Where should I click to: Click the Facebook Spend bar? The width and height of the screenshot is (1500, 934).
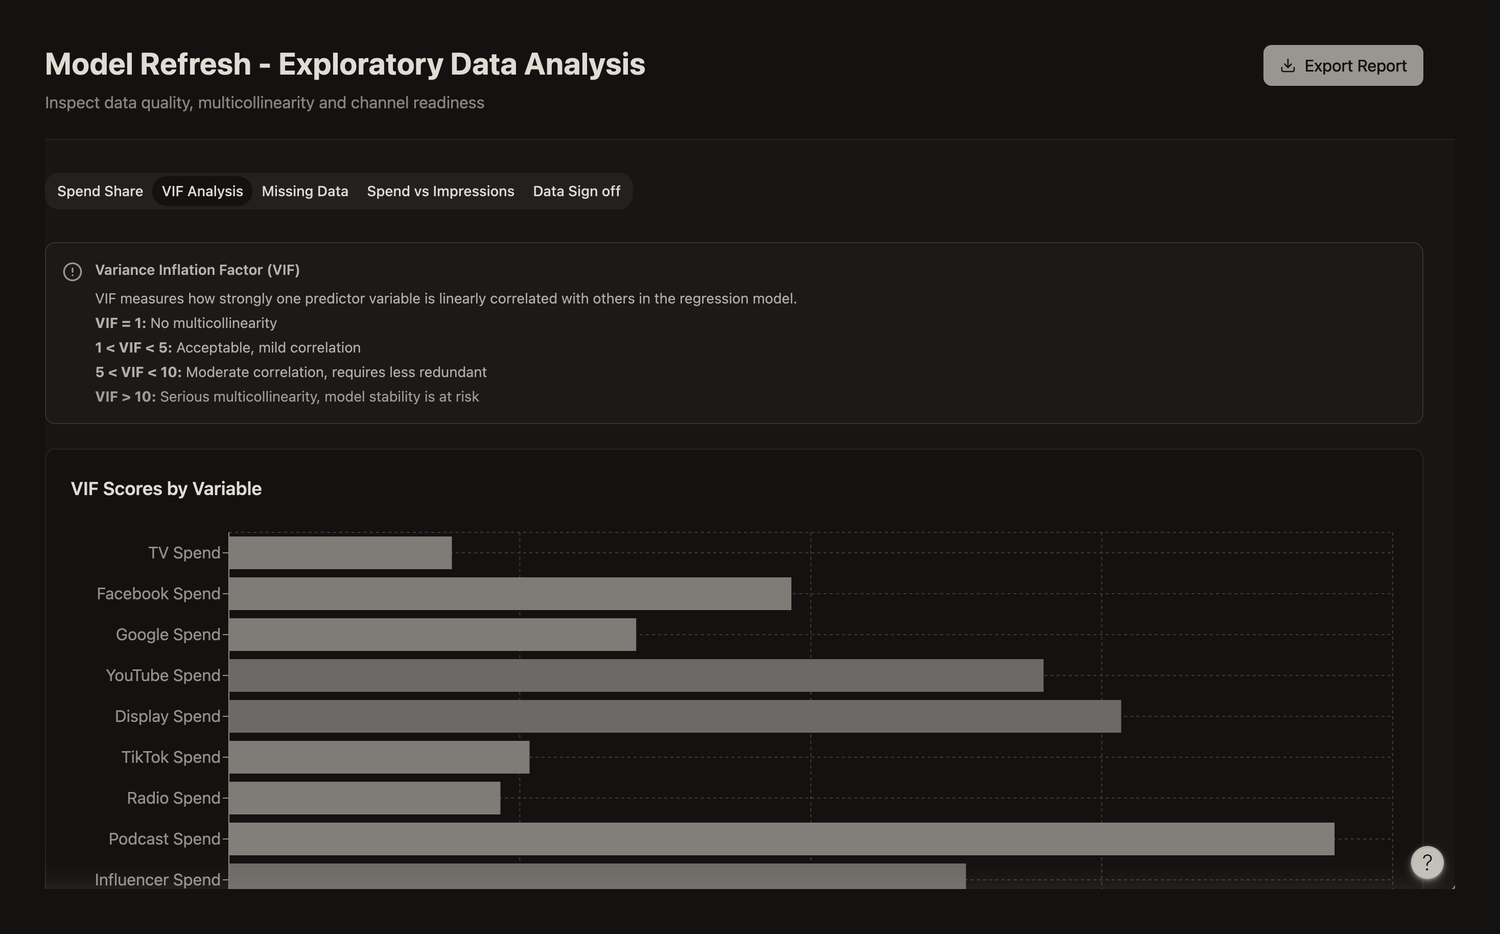point(510,594)
